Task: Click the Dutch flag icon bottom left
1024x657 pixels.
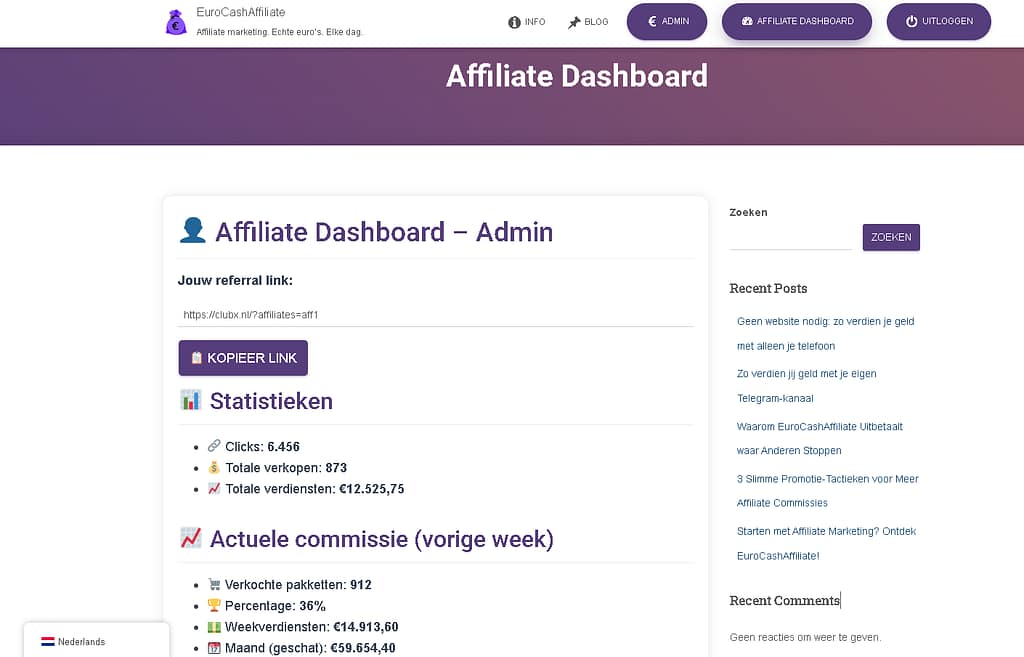Action: [47, 642]
